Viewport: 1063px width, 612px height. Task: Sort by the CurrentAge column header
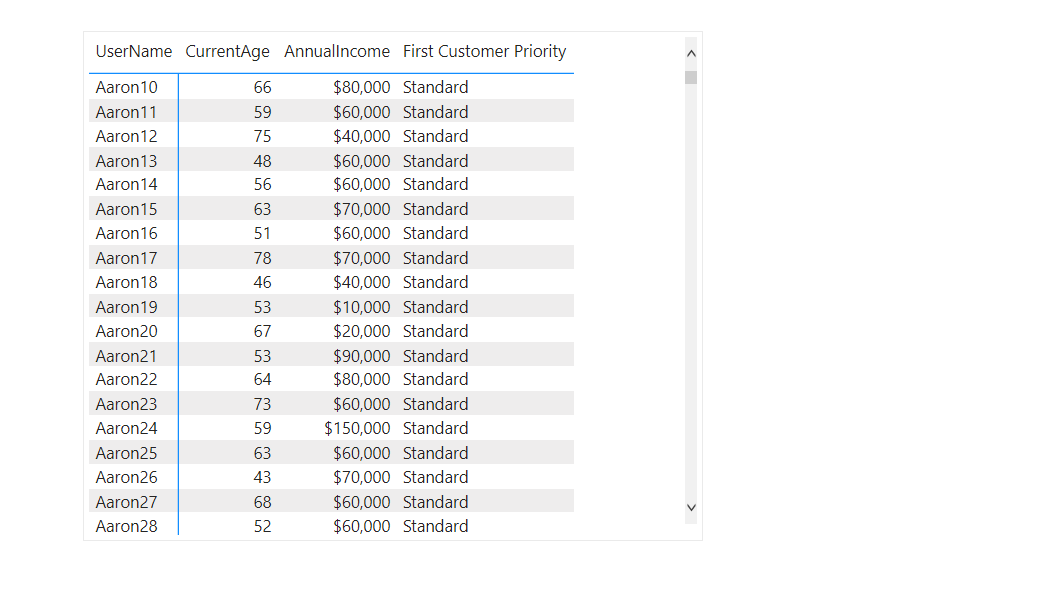click(227, 52)
